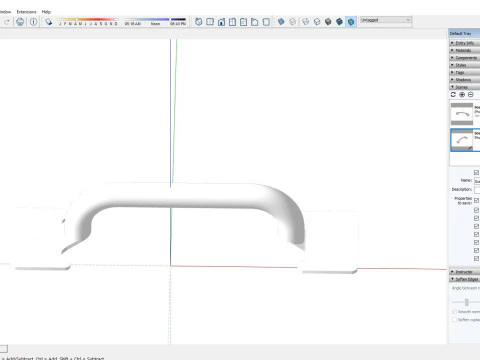Expand the Materials panel
The image size is (480, 360).
click(x=464, y=50)
